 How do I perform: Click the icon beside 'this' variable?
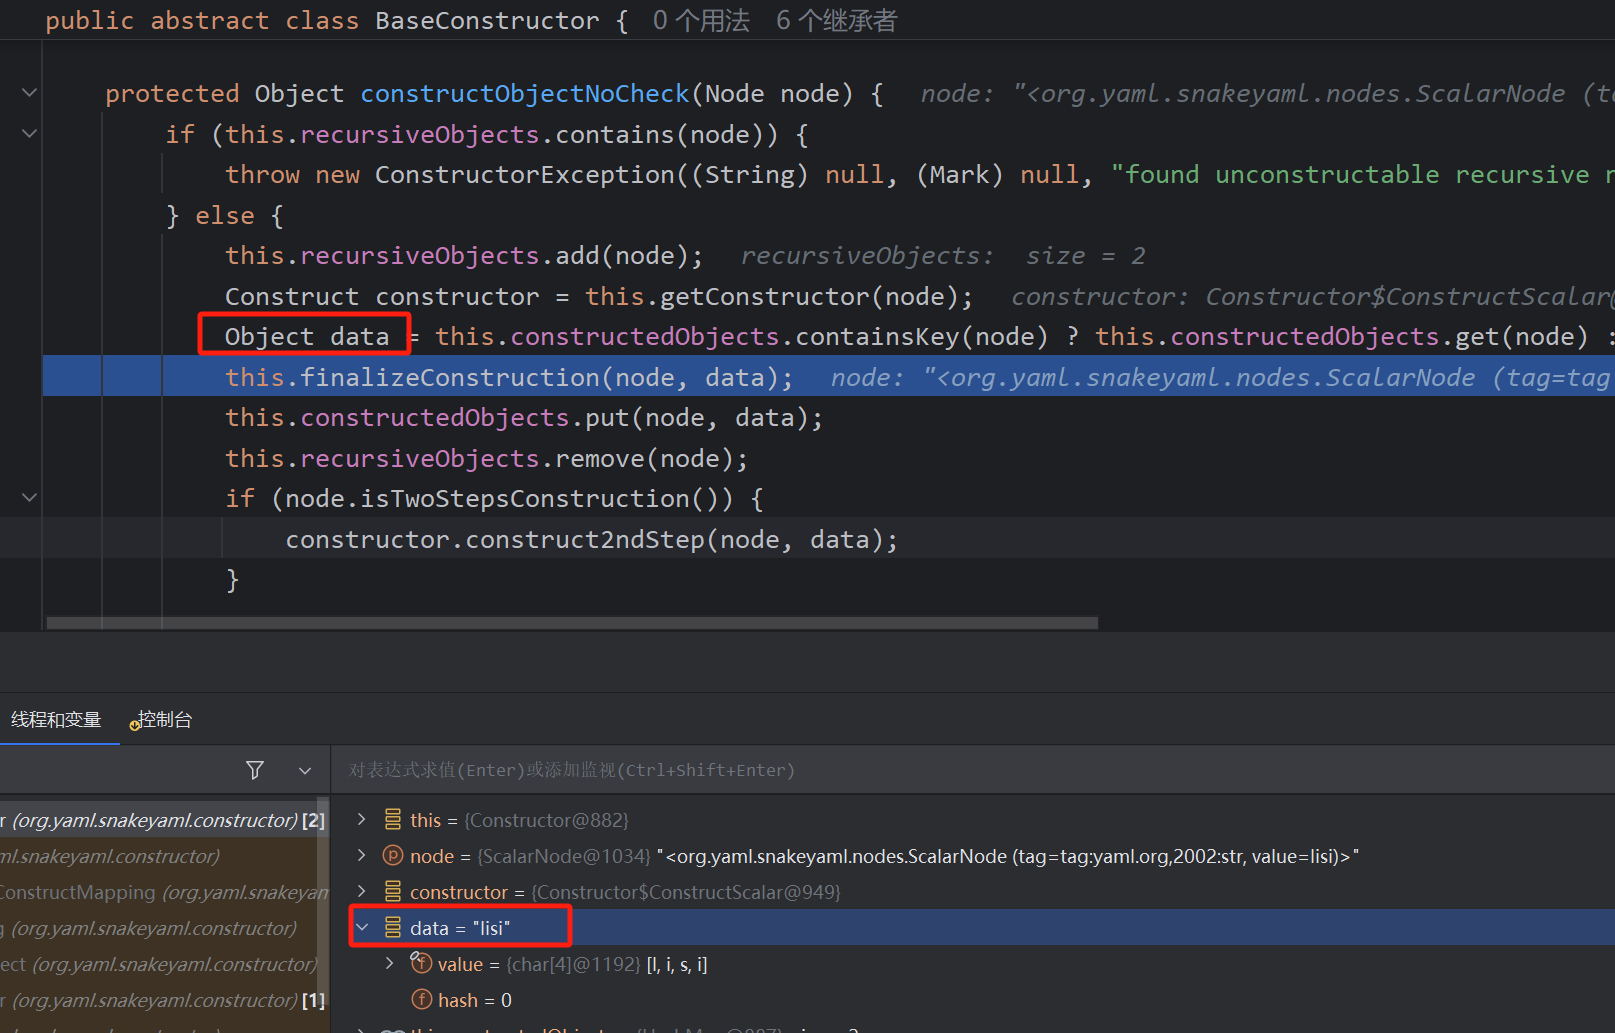(x=393, y=820)
